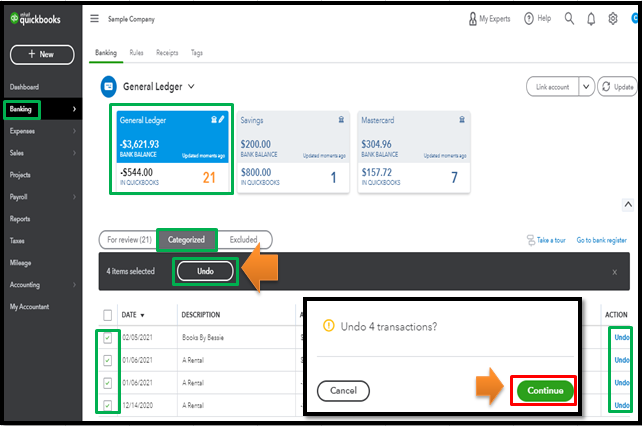Switch to the Rules tab

tap(136, 52)
